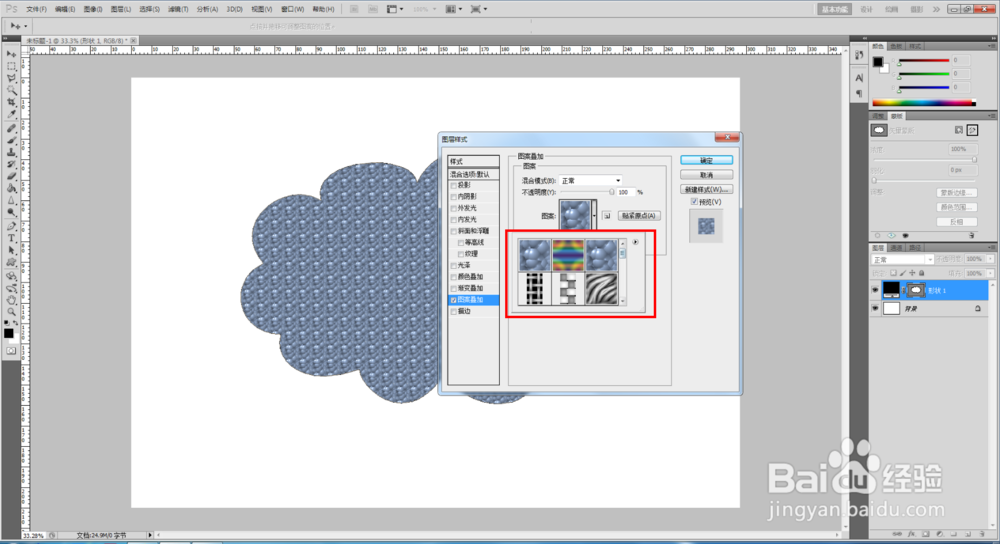Click the lock icon on the 背景 layer
This screenshot has width=1000, height=544.
[978, 309]
